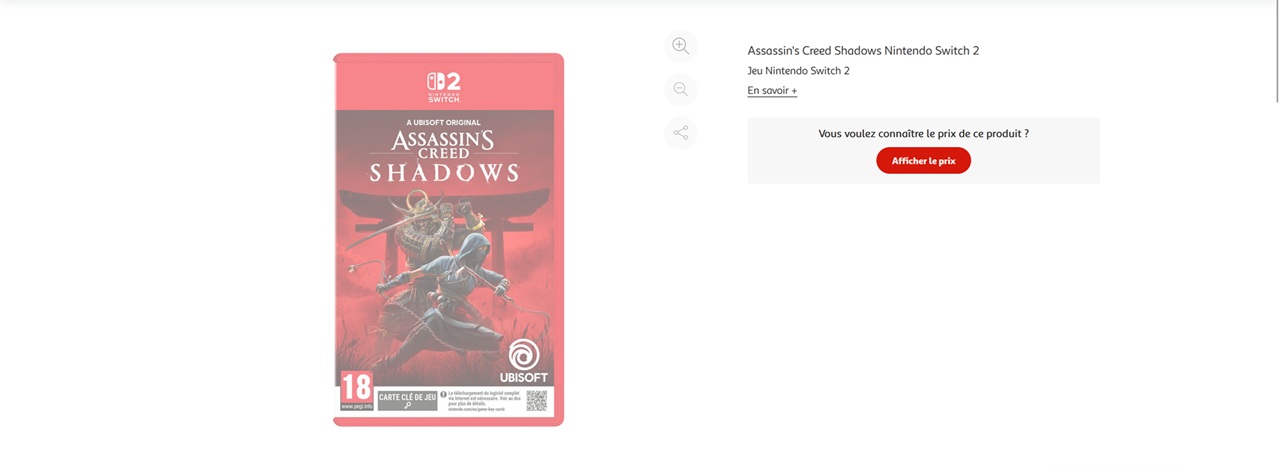
Task: Open the share icon button
Action: (x=681, y=132)
